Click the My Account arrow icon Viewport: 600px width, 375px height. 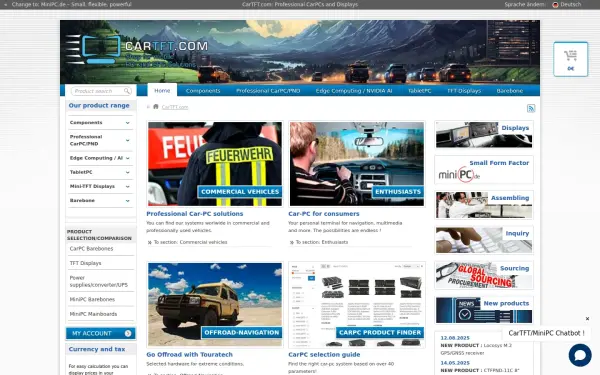pyautogui.click(x=128, y=333)
